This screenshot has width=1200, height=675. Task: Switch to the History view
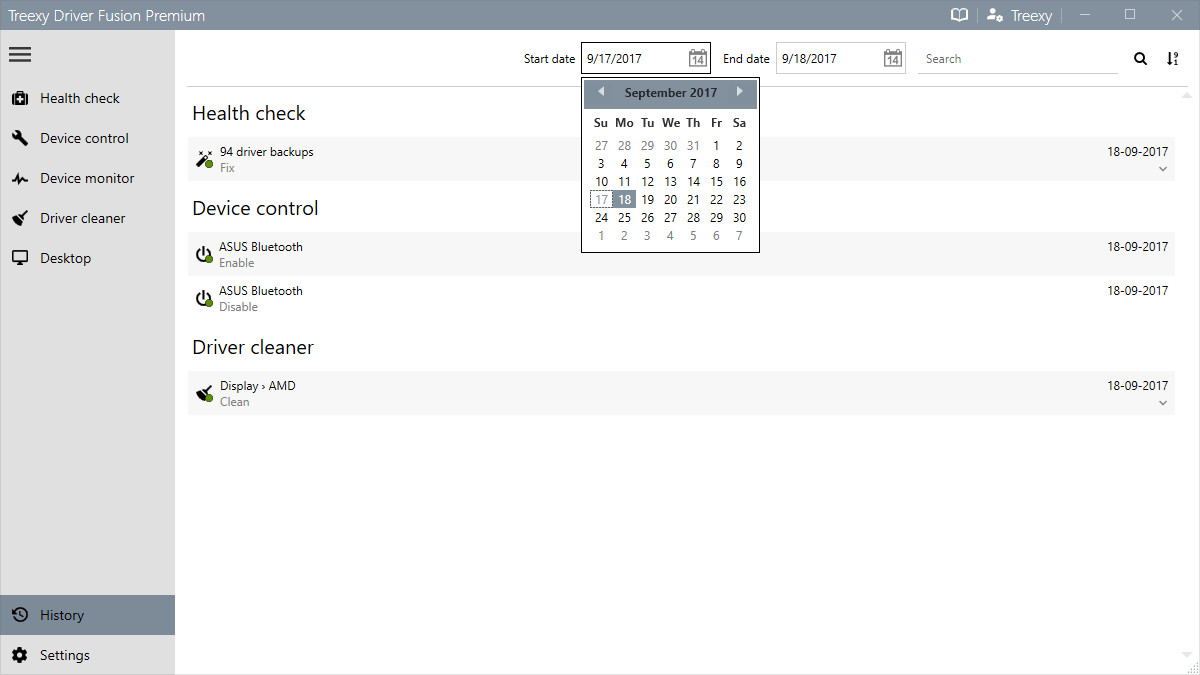point(61,615)
